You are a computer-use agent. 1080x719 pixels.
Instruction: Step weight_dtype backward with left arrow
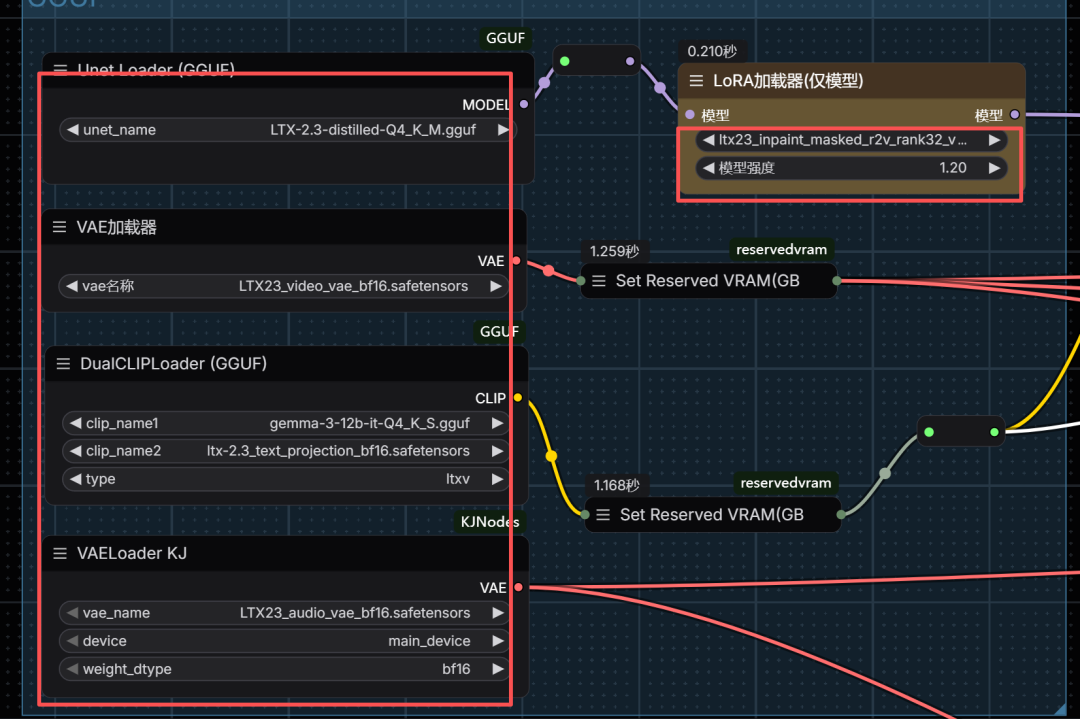(72, 669)
